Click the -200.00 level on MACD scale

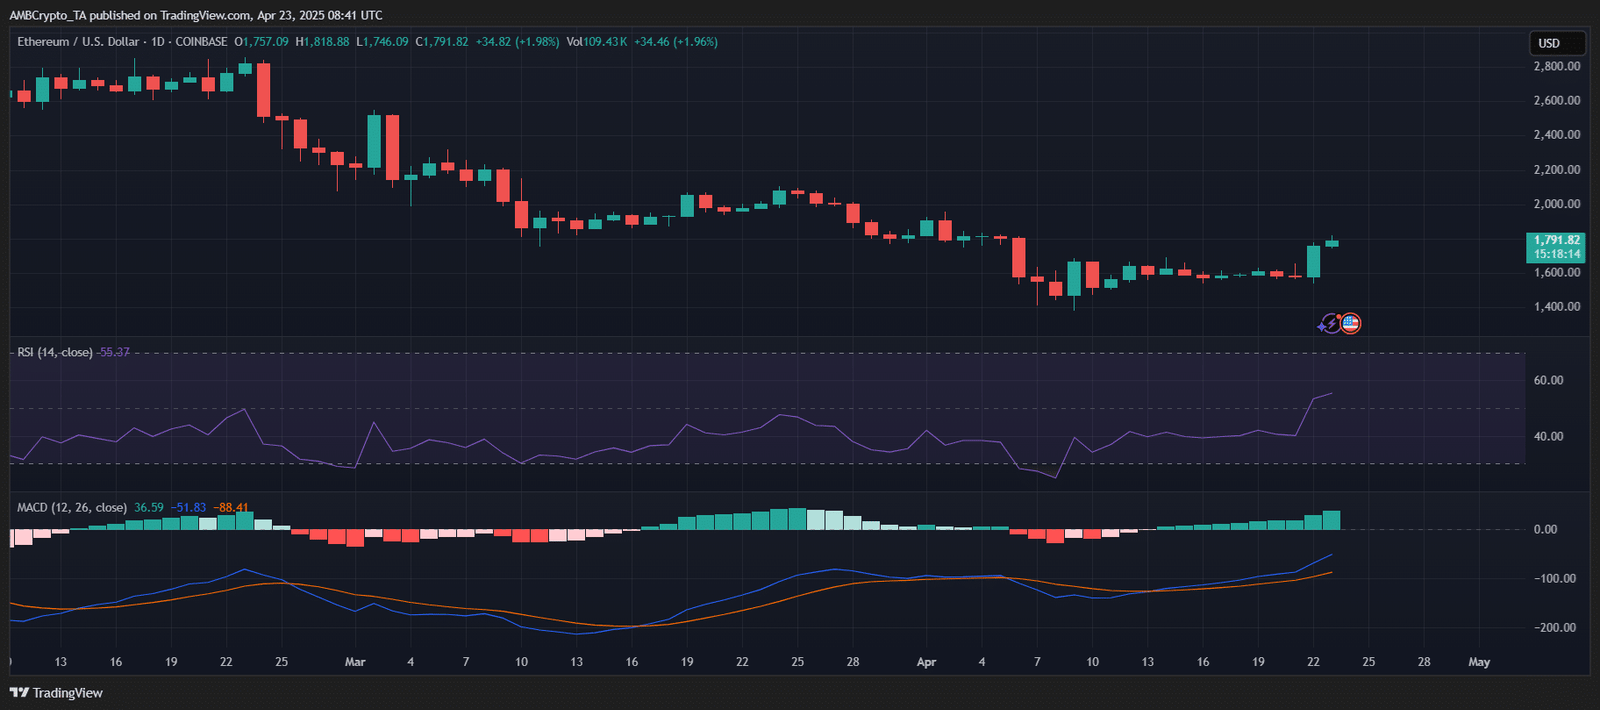point(1554,628)
